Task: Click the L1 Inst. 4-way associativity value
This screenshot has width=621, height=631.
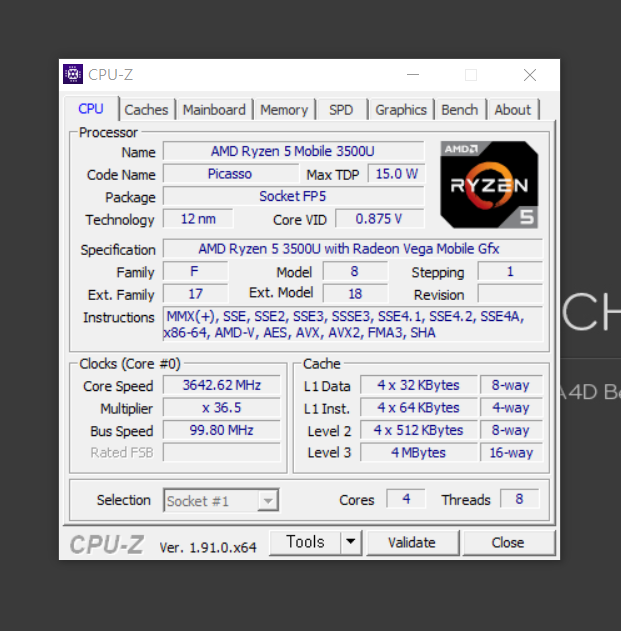Action: click(x=511, y=408)
